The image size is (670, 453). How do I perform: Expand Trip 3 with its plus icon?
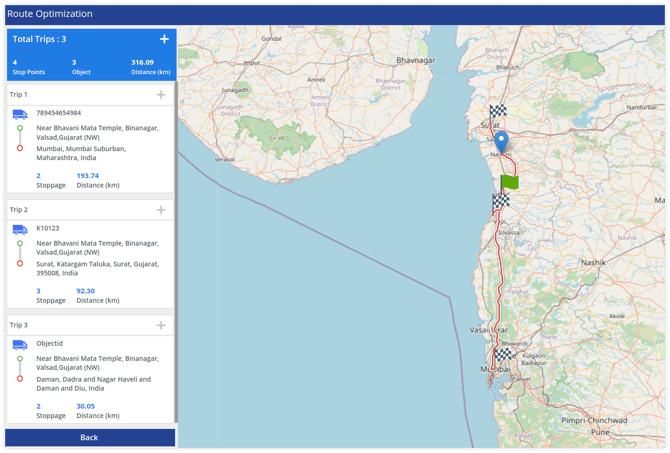(161, 325)
